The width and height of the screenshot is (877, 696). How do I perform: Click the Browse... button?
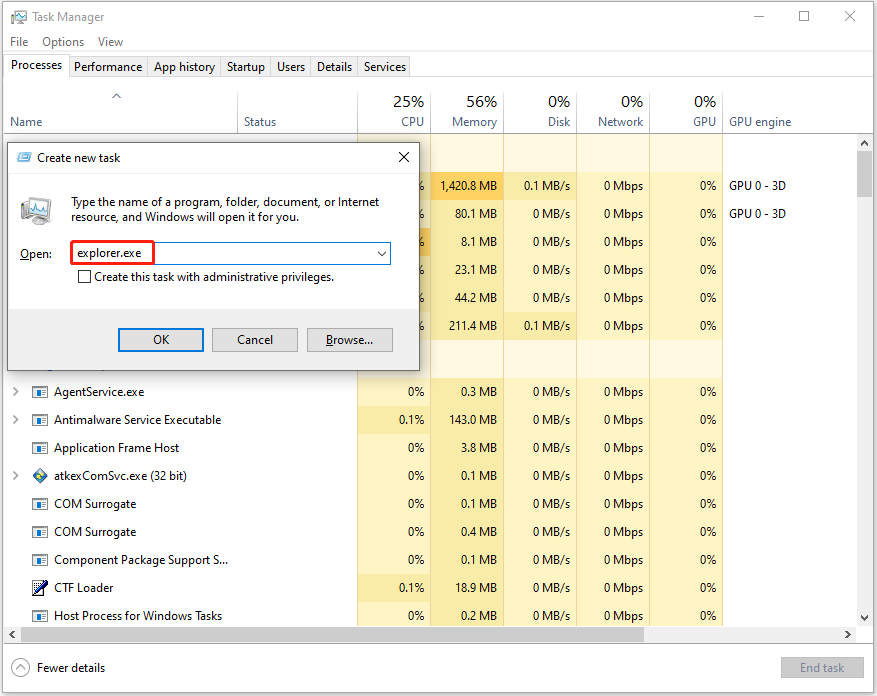(x=350, y=340)
